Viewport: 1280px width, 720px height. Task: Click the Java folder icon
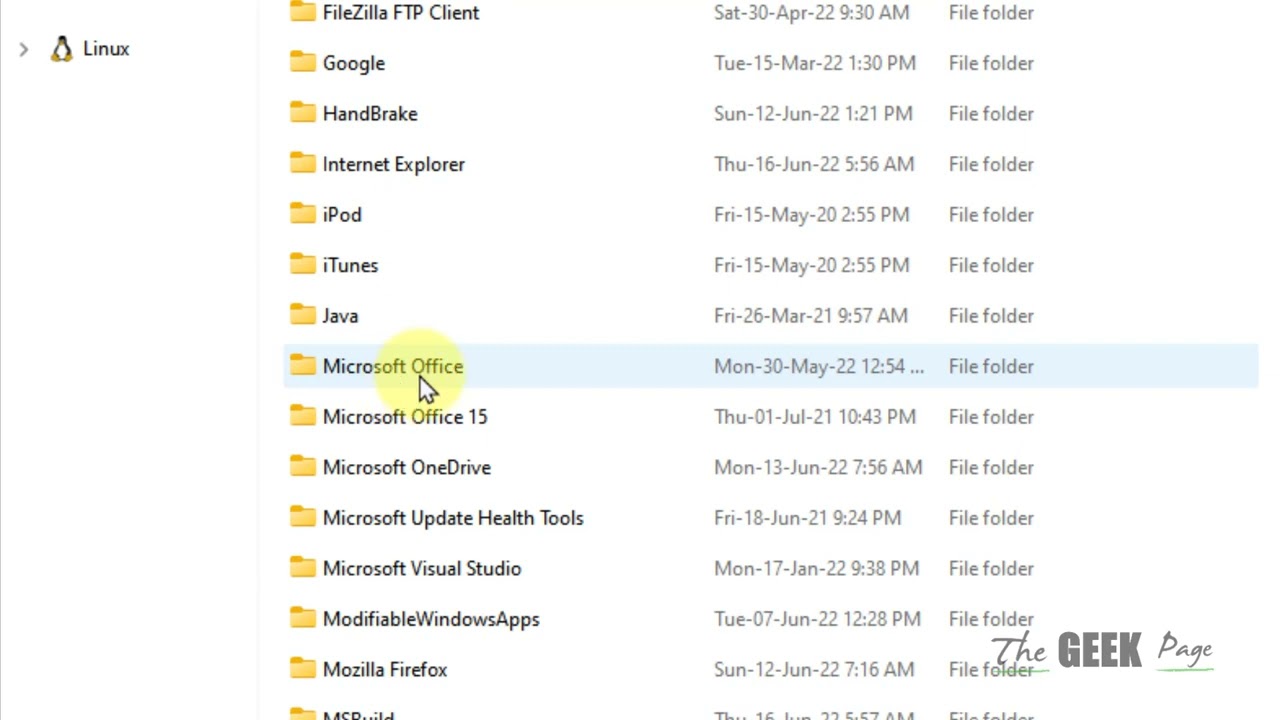(x=303, y=315)
